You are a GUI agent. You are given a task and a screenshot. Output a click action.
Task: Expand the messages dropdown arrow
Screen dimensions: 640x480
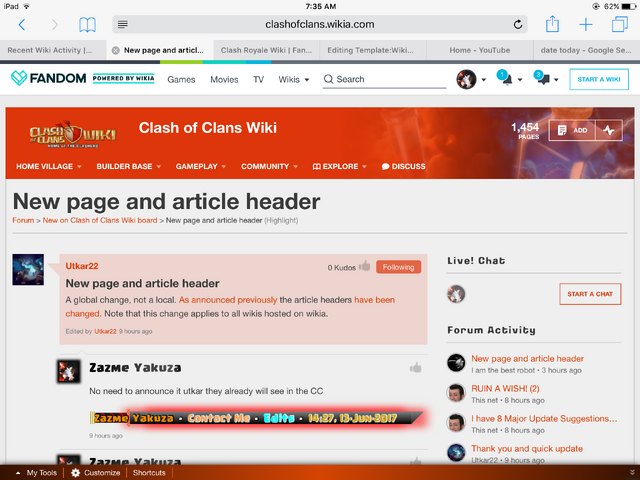click(556, 80)
